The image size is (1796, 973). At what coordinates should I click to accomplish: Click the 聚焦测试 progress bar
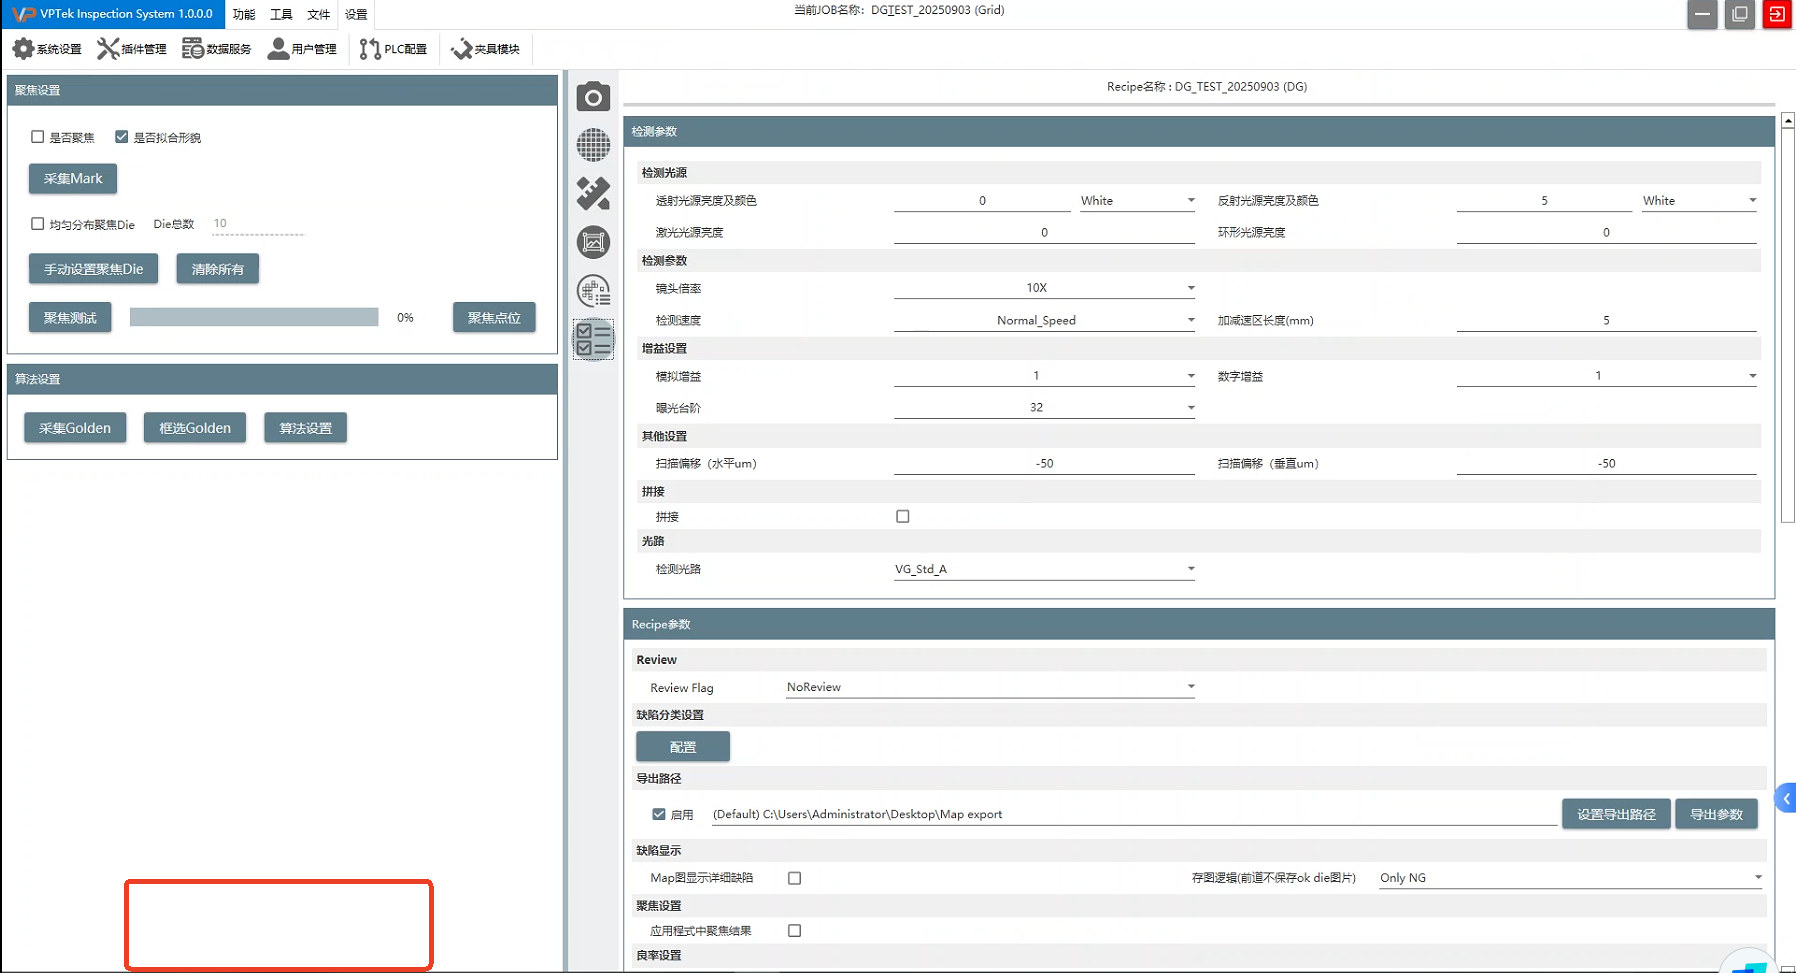254,317
